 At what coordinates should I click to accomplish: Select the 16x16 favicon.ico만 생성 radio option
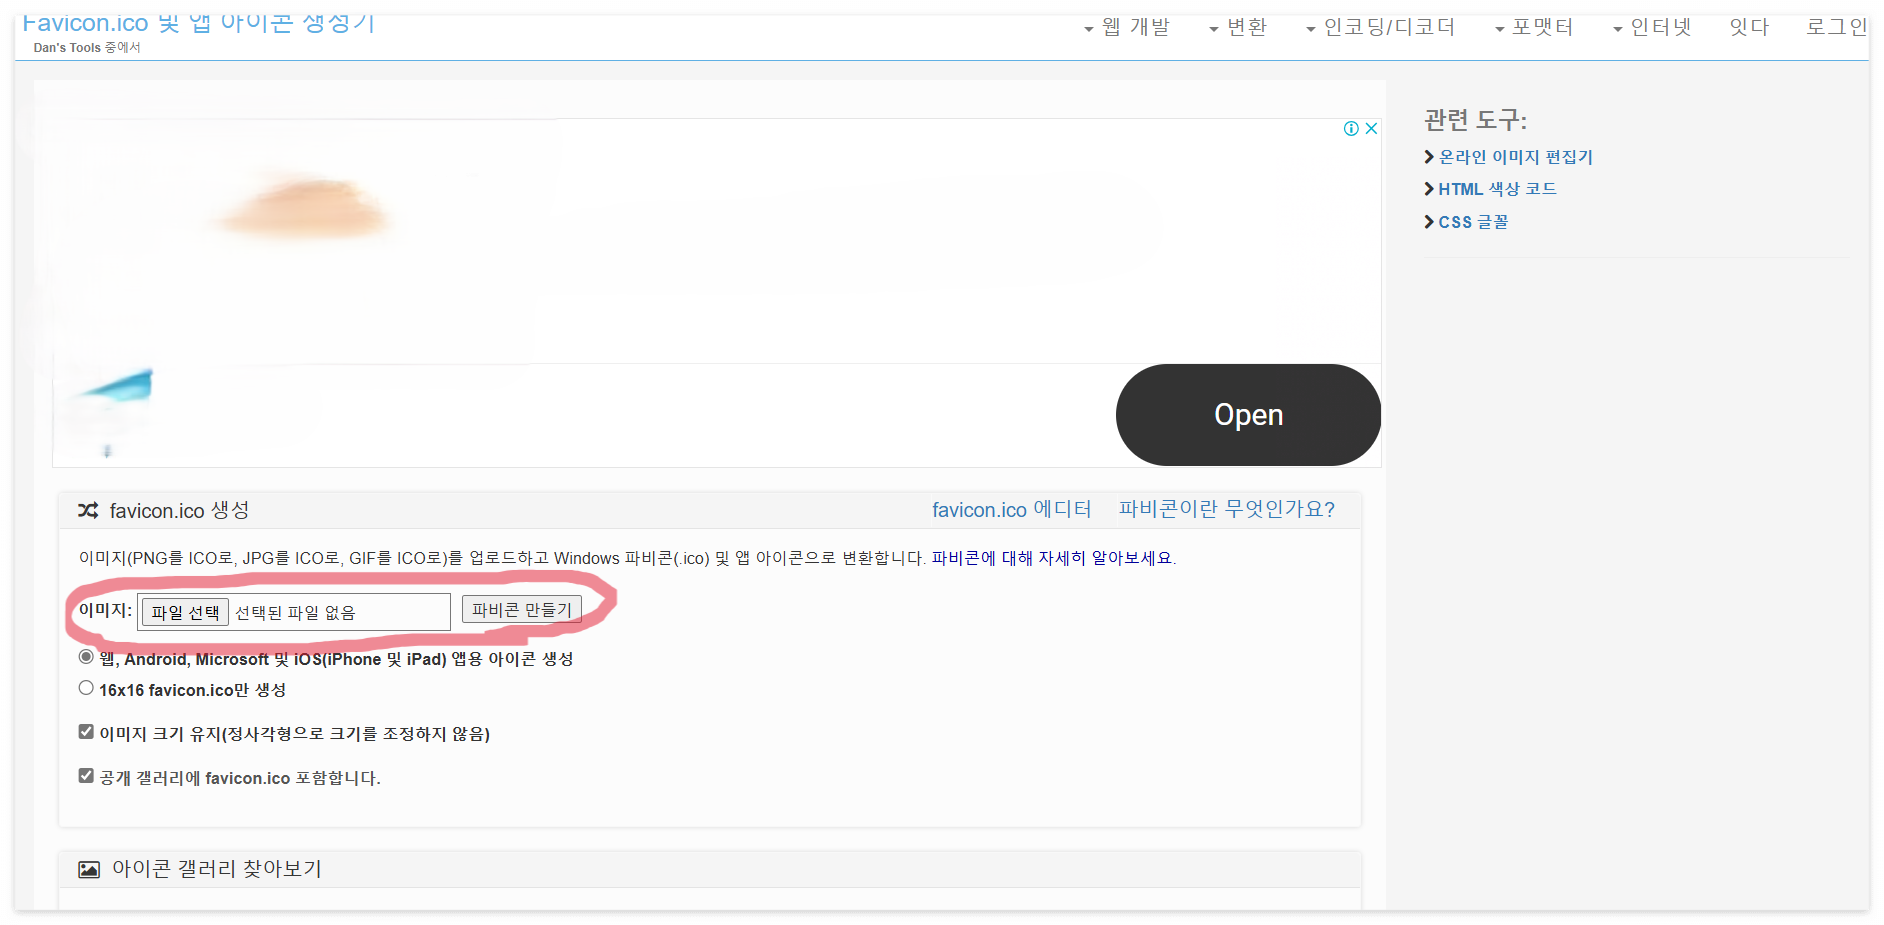point(86,688)
